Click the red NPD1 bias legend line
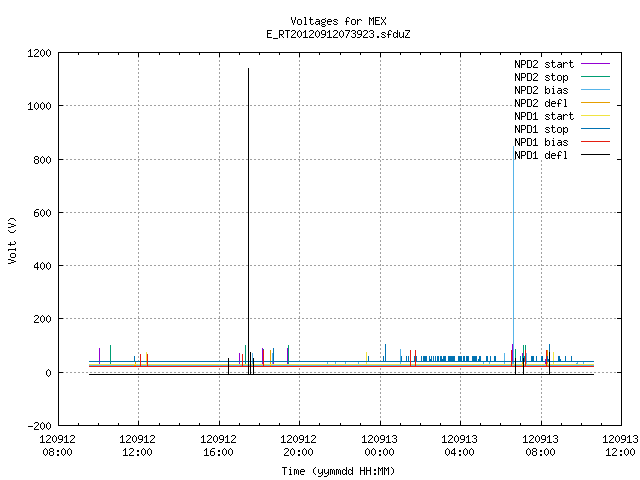Viewport: 640px width, 480px height. click(x=595, y=142)
